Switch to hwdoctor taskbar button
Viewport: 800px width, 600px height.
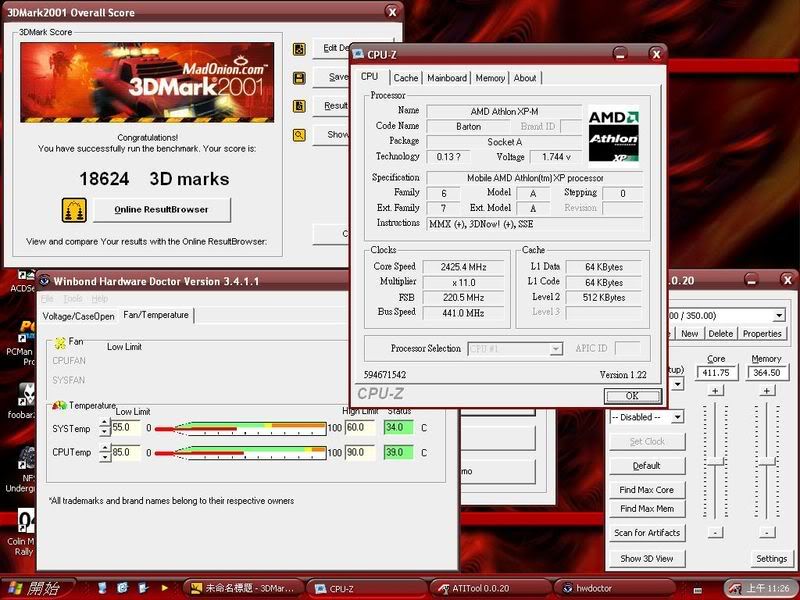[613, 588]
